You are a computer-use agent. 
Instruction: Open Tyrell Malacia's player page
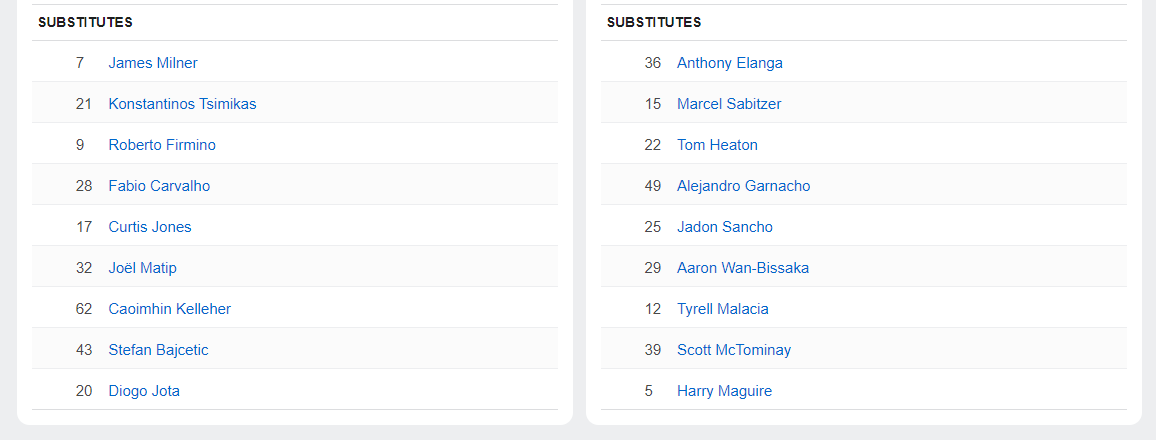(x=723, y=309)
